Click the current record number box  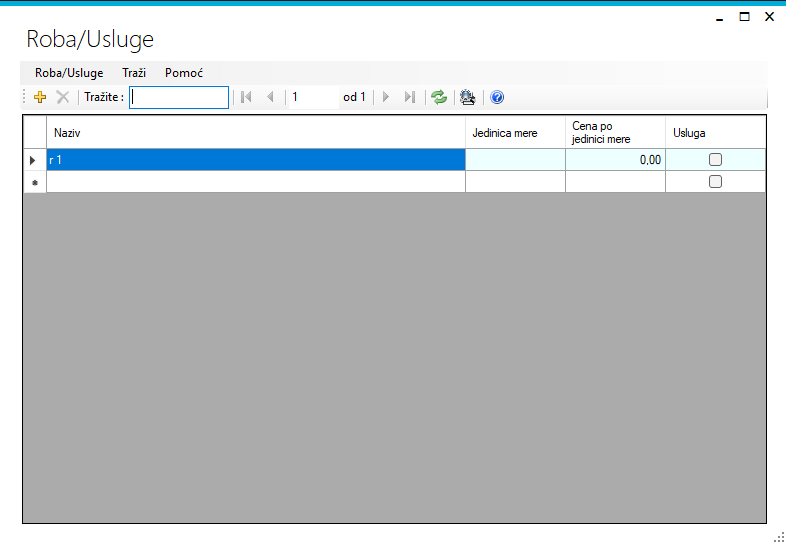pyautogui.click(x=314, y=97)
